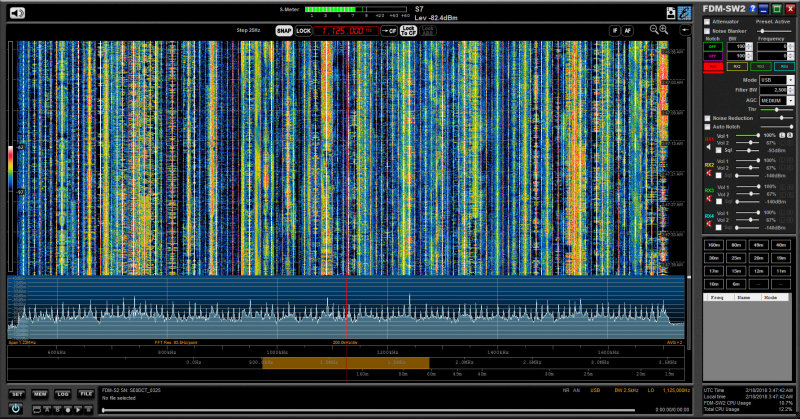Select the 30m band button
The width and height of the screenshot is (800, 419).
(x=714, y=258)
